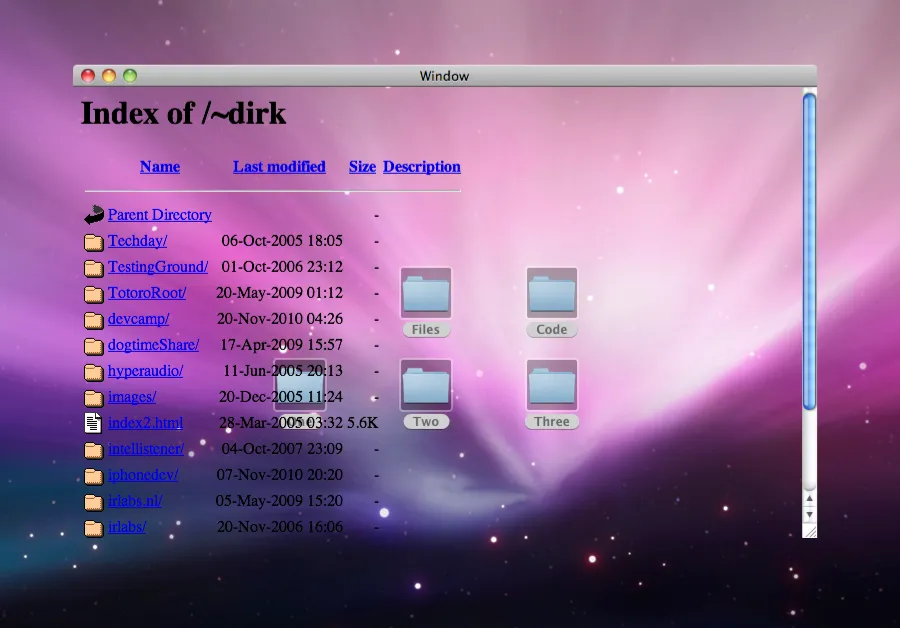The image size is (900, 628).
Task: Sort the listing by Last modified
Action: 279,166
